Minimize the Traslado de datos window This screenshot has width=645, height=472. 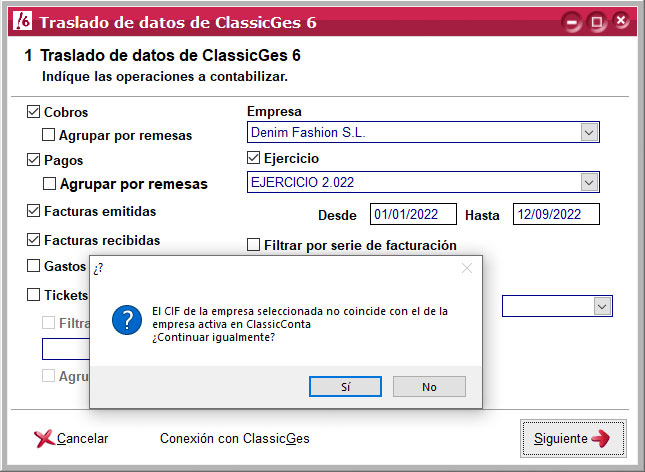click(x=572, y=22)
